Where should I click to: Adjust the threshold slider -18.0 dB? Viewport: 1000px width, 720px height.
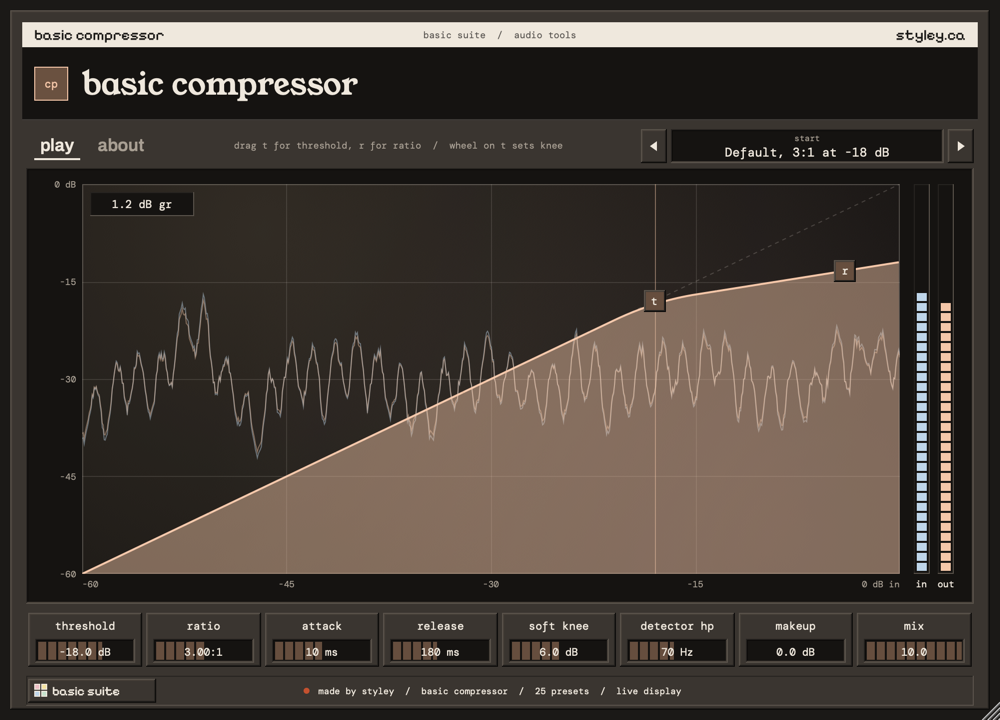tap(85, 652)
